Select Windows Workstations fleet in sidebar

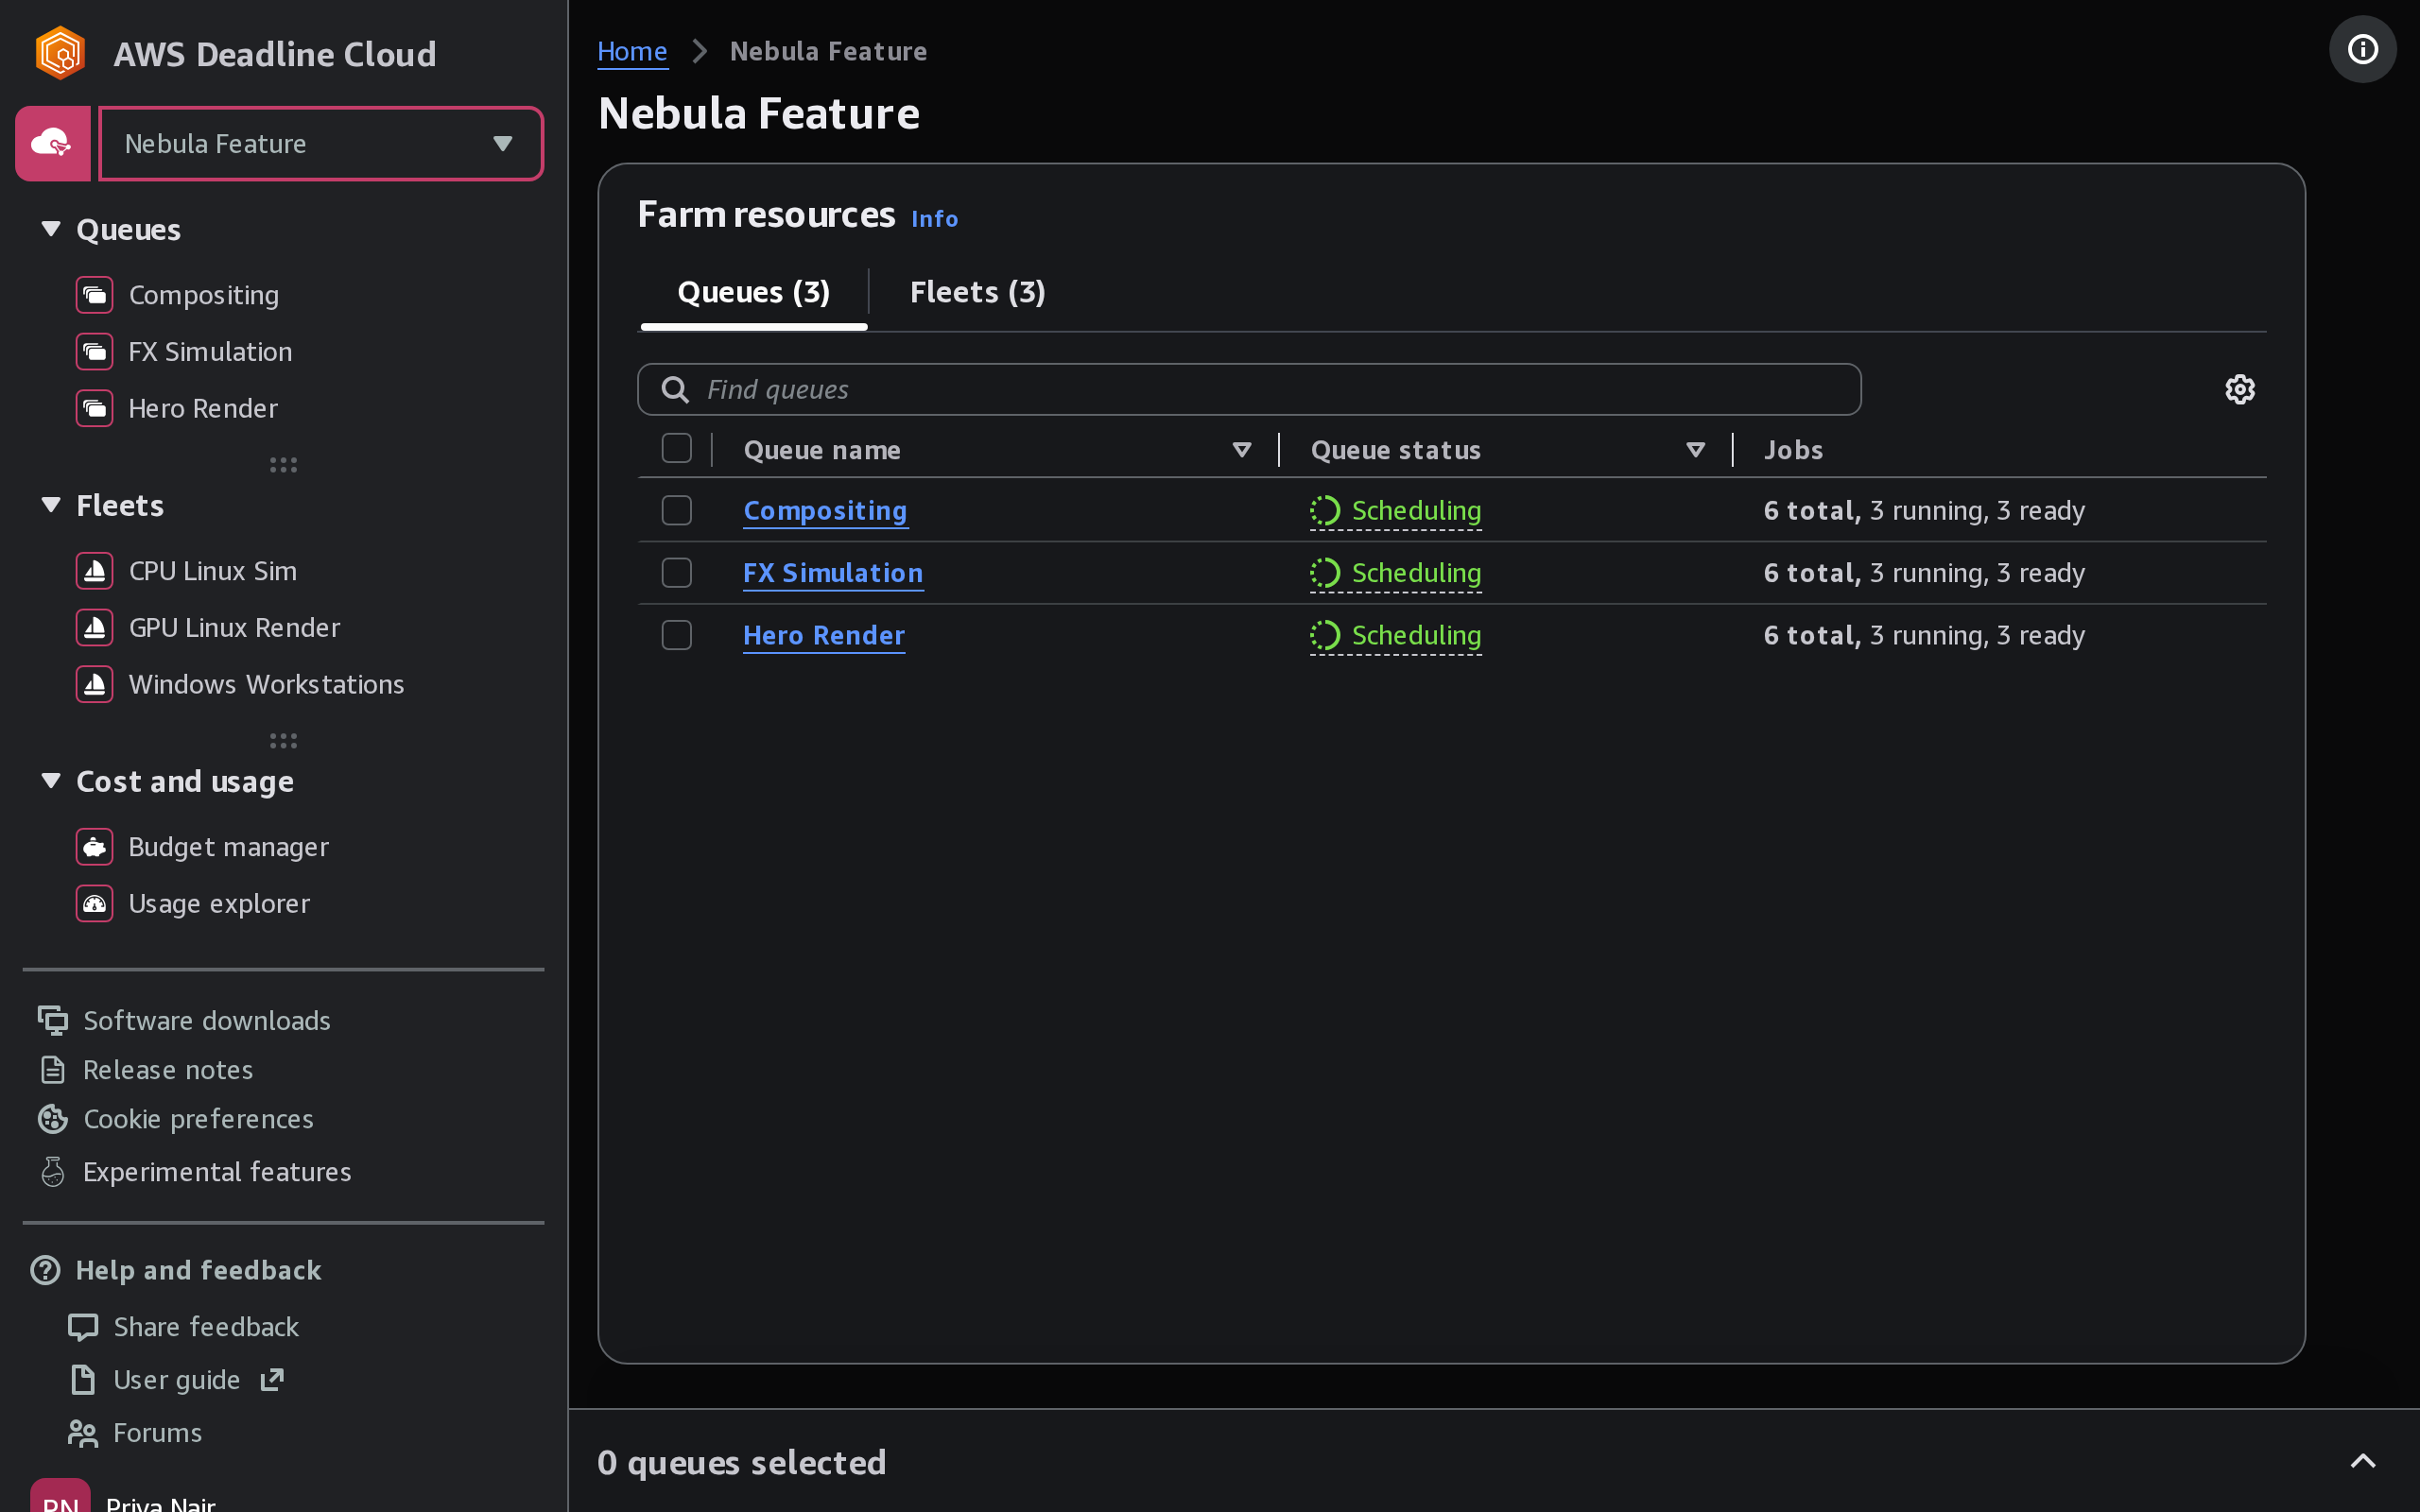click(266, 684)
